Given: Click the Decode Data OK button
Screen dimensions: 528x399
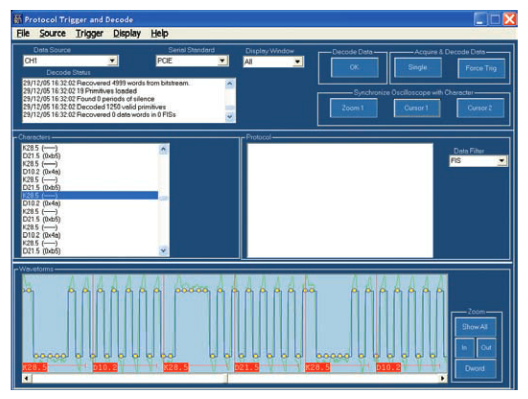Looking at the screenshot, I should tap(354, 67).
